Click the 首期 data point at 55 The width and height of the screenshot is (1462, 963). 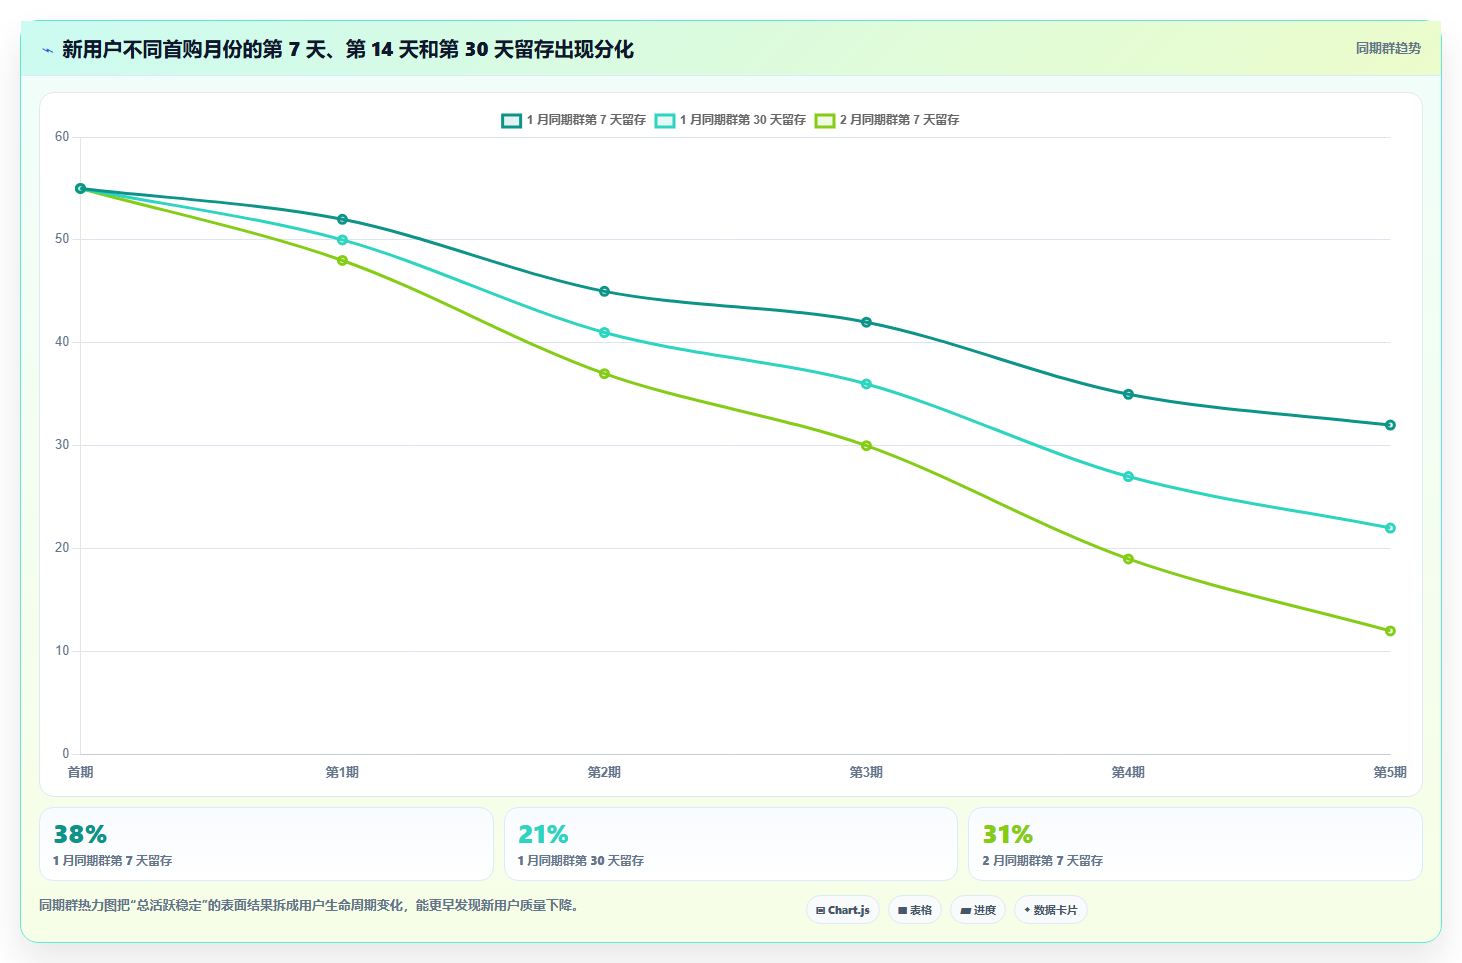coord(81,188)
